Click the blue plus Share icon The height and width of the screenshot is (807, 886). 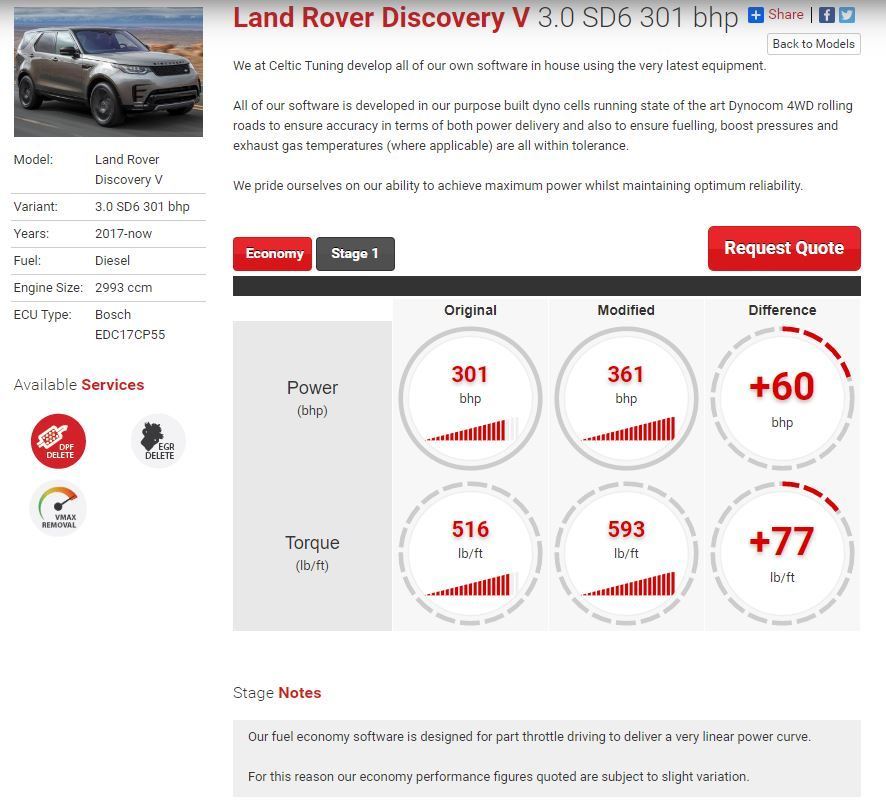(x=755, y=15)
